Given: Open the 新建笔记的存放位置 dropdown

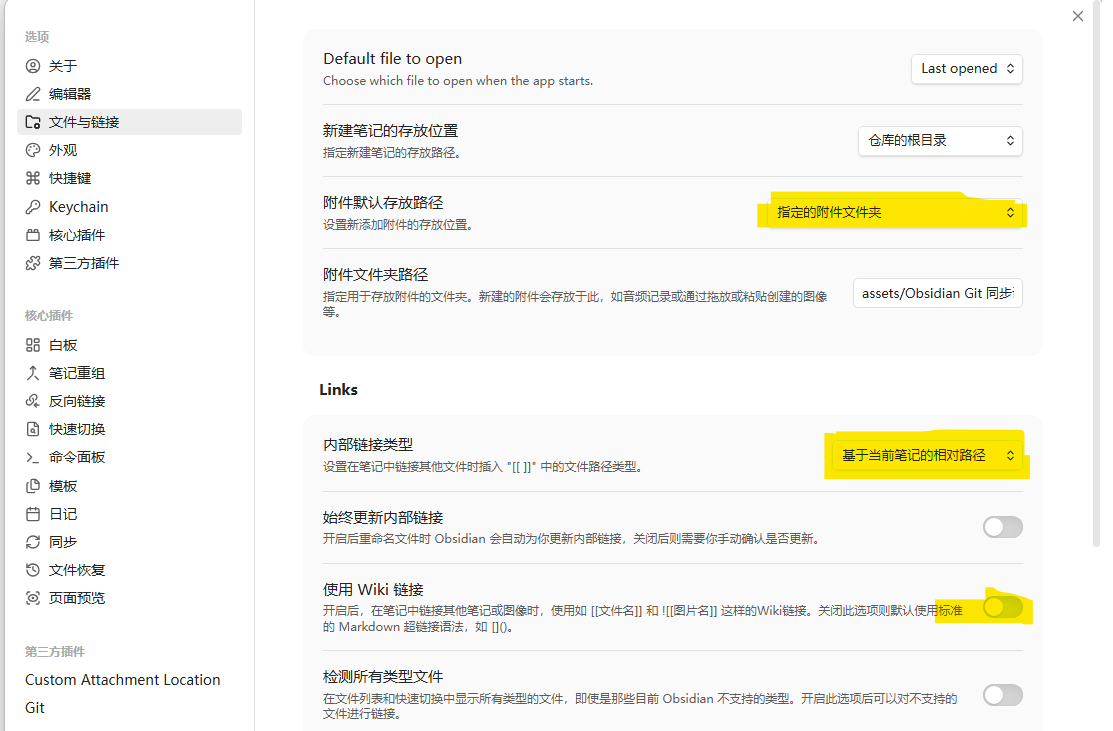Looking at the screenshot, I should click(939, 141).
